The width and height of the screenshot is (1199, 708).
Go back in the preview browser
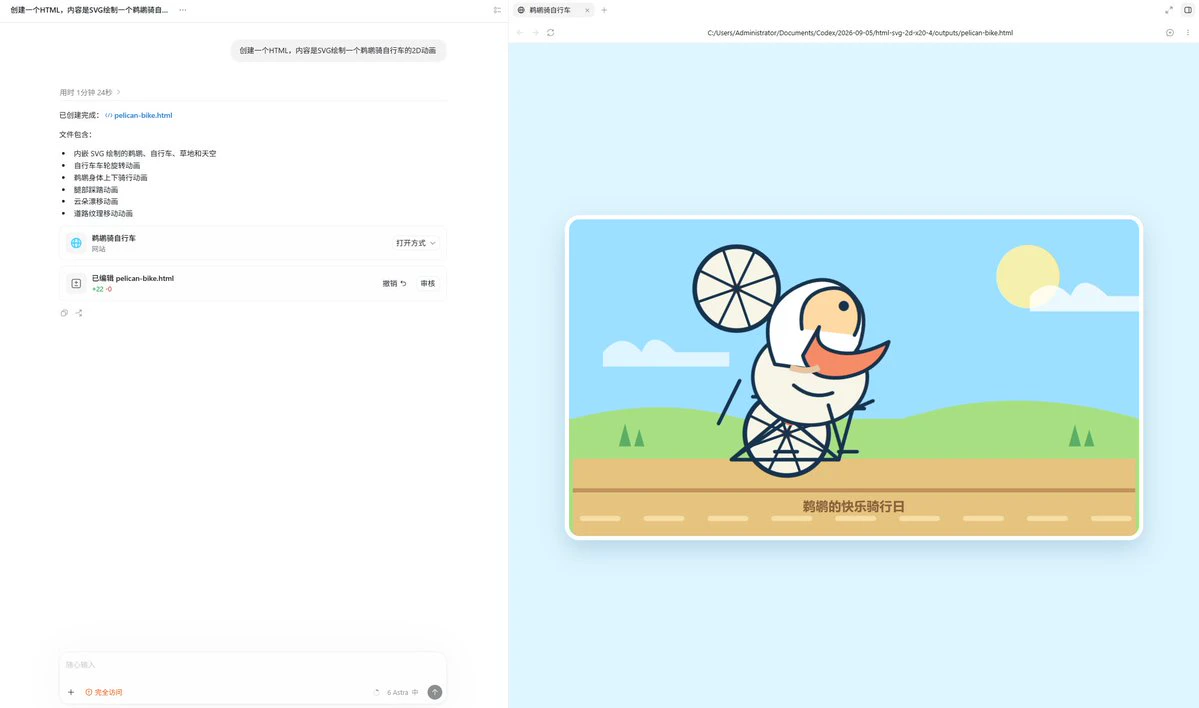coord(520,33)
